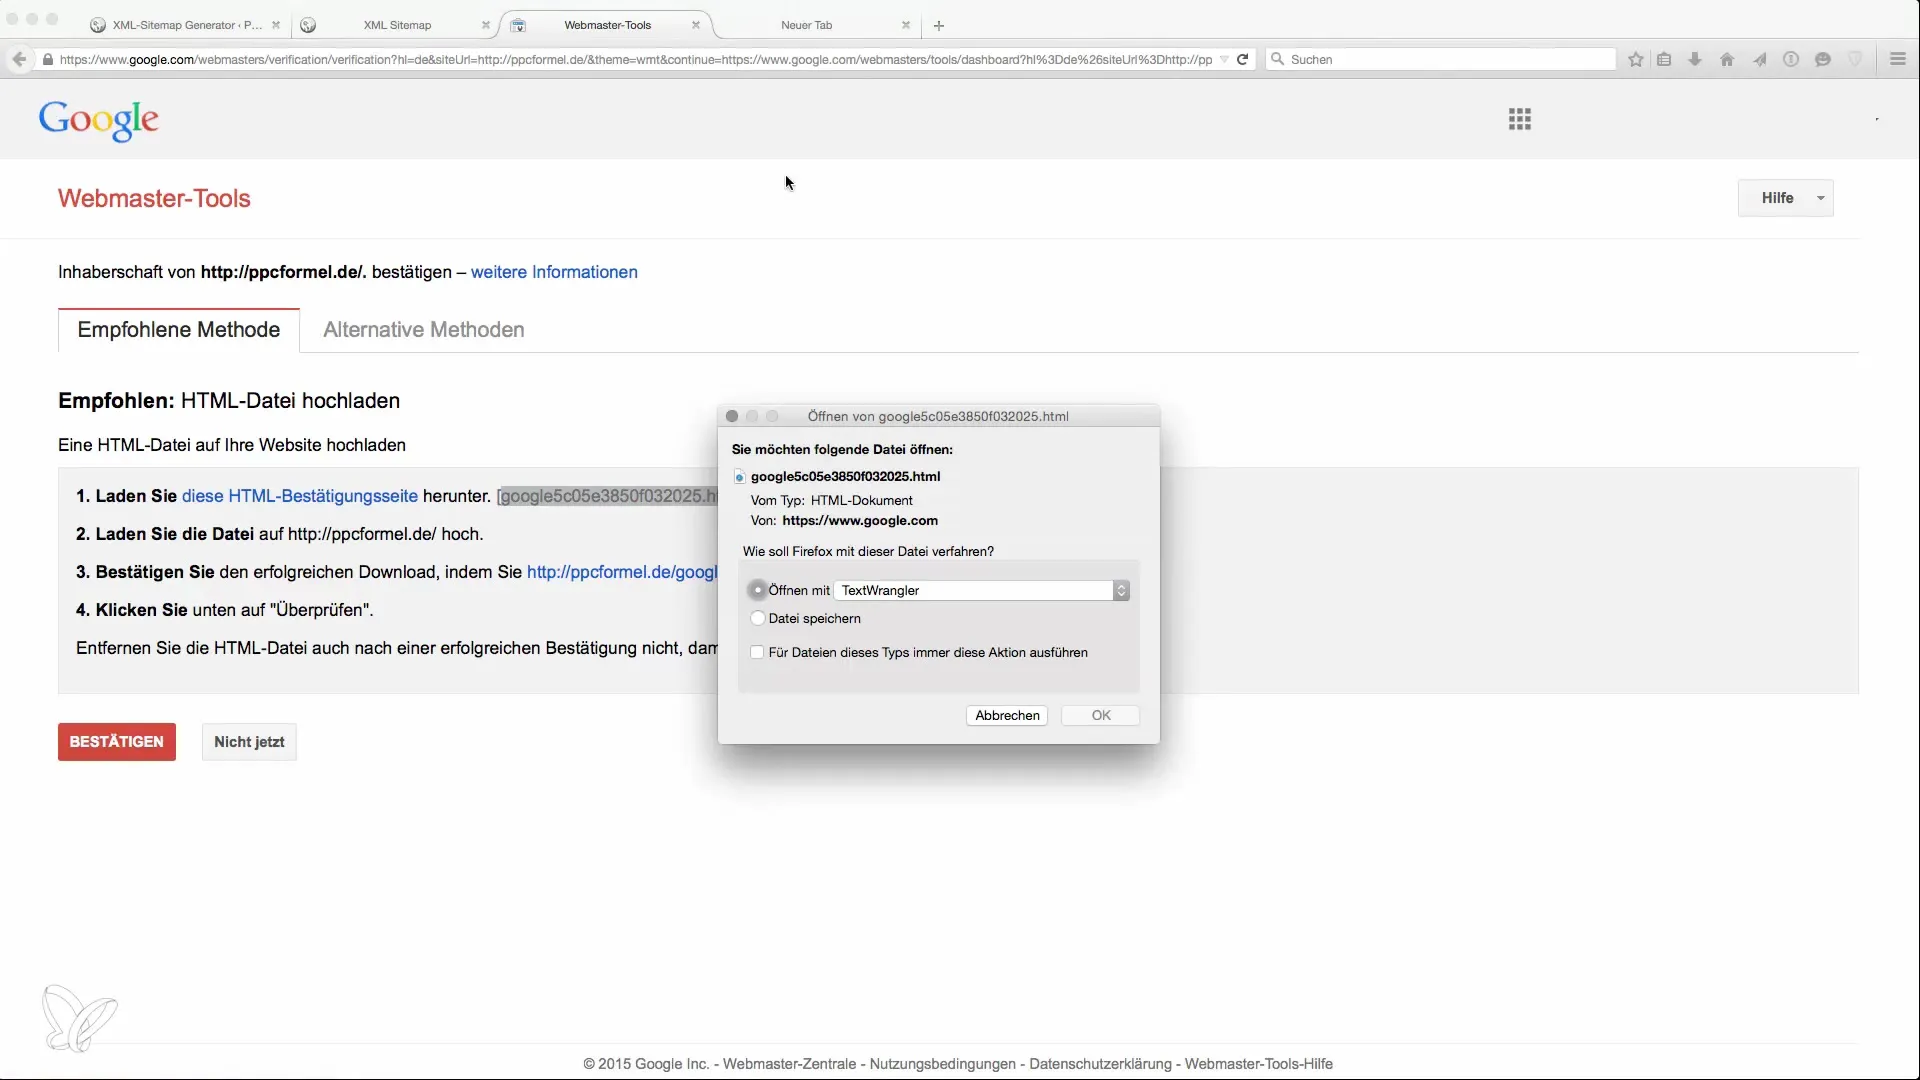Click the paper plane send icon
Viewport: 1920px width, 1080px height.
point(1759,59)
